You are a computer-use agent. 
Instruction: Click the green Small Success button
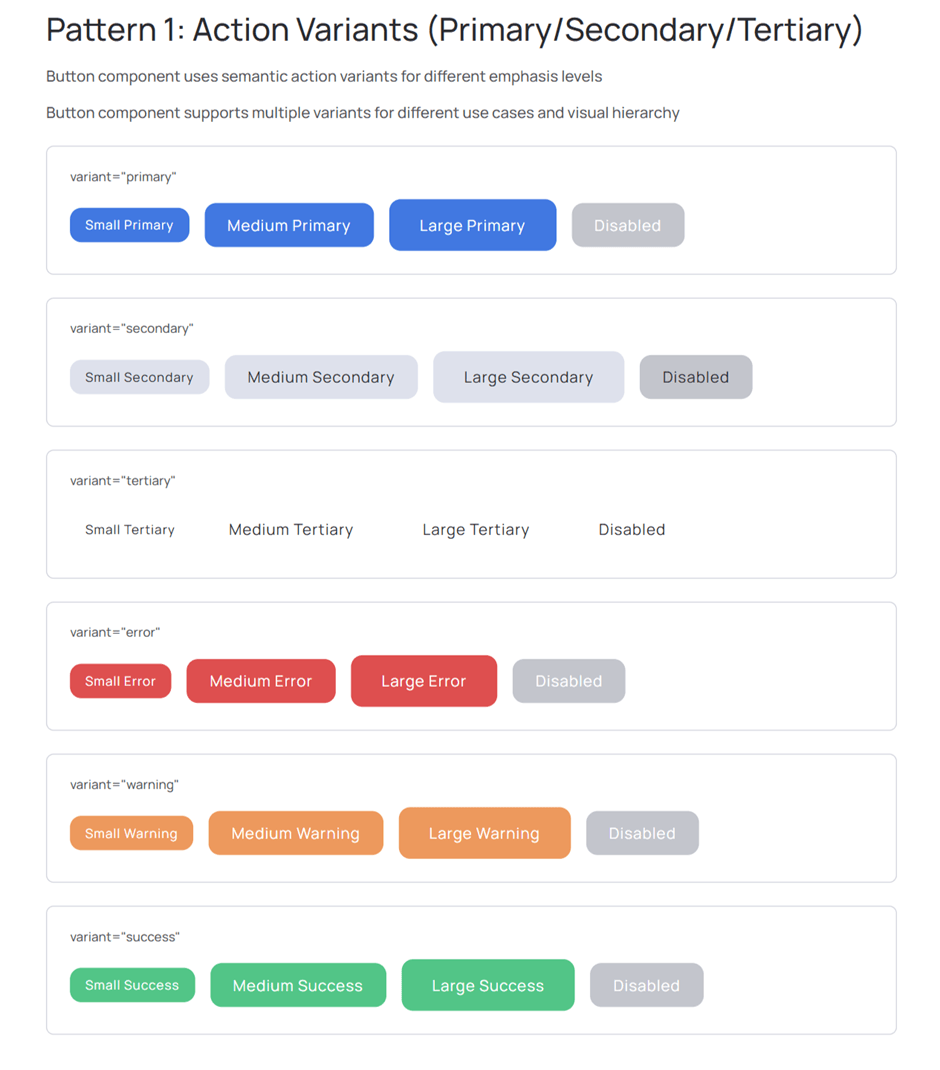coord(132,985)
